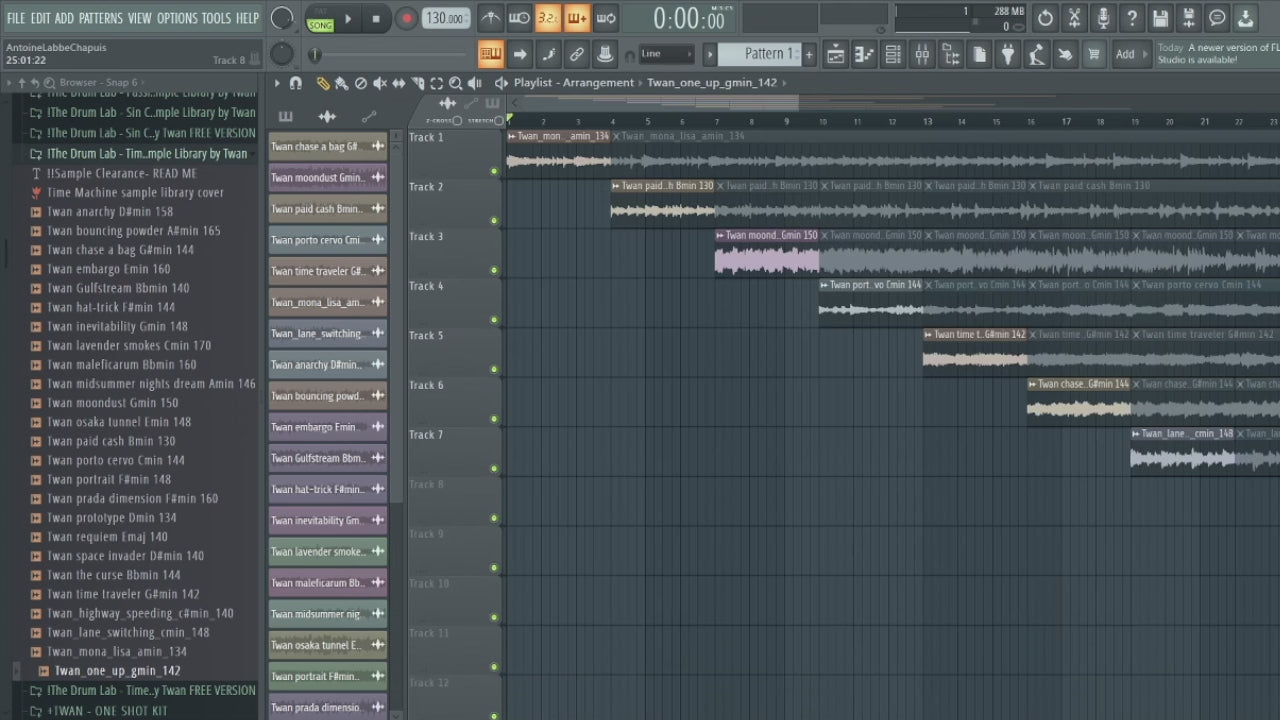Select the playlist Delete tool
Viewport: 1280px width, 720px height.
pyautogui.click(x=361, y=83)
